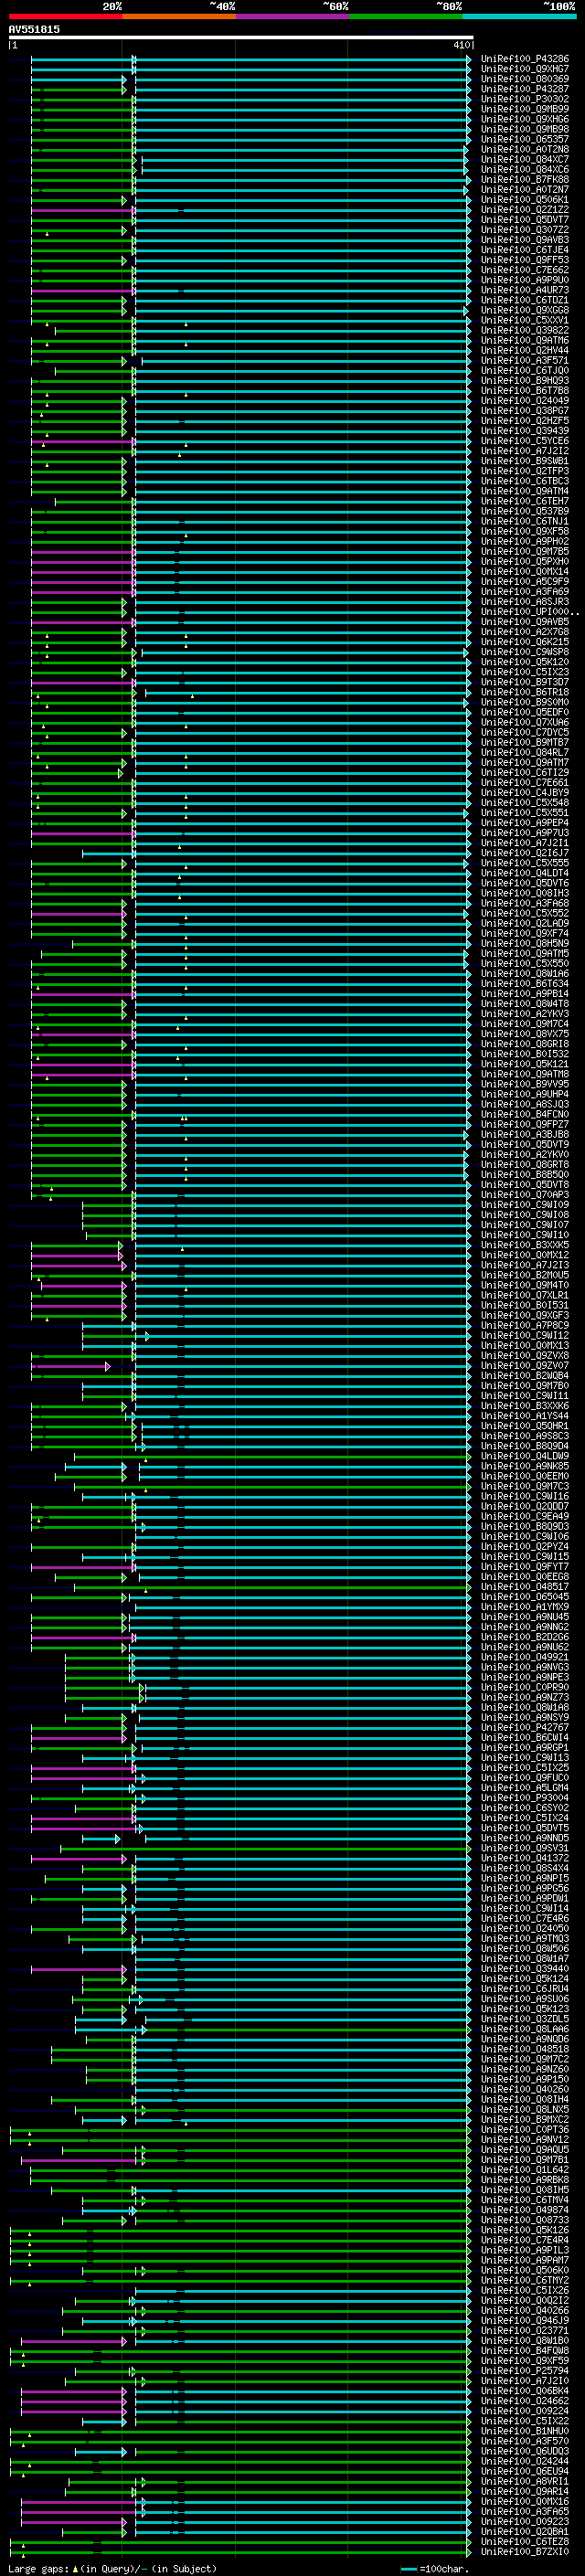Select UniRef100_Q0MX14 entry
Image resolution: width=585 pixels, height=2576 pixels.
(524, 572)
